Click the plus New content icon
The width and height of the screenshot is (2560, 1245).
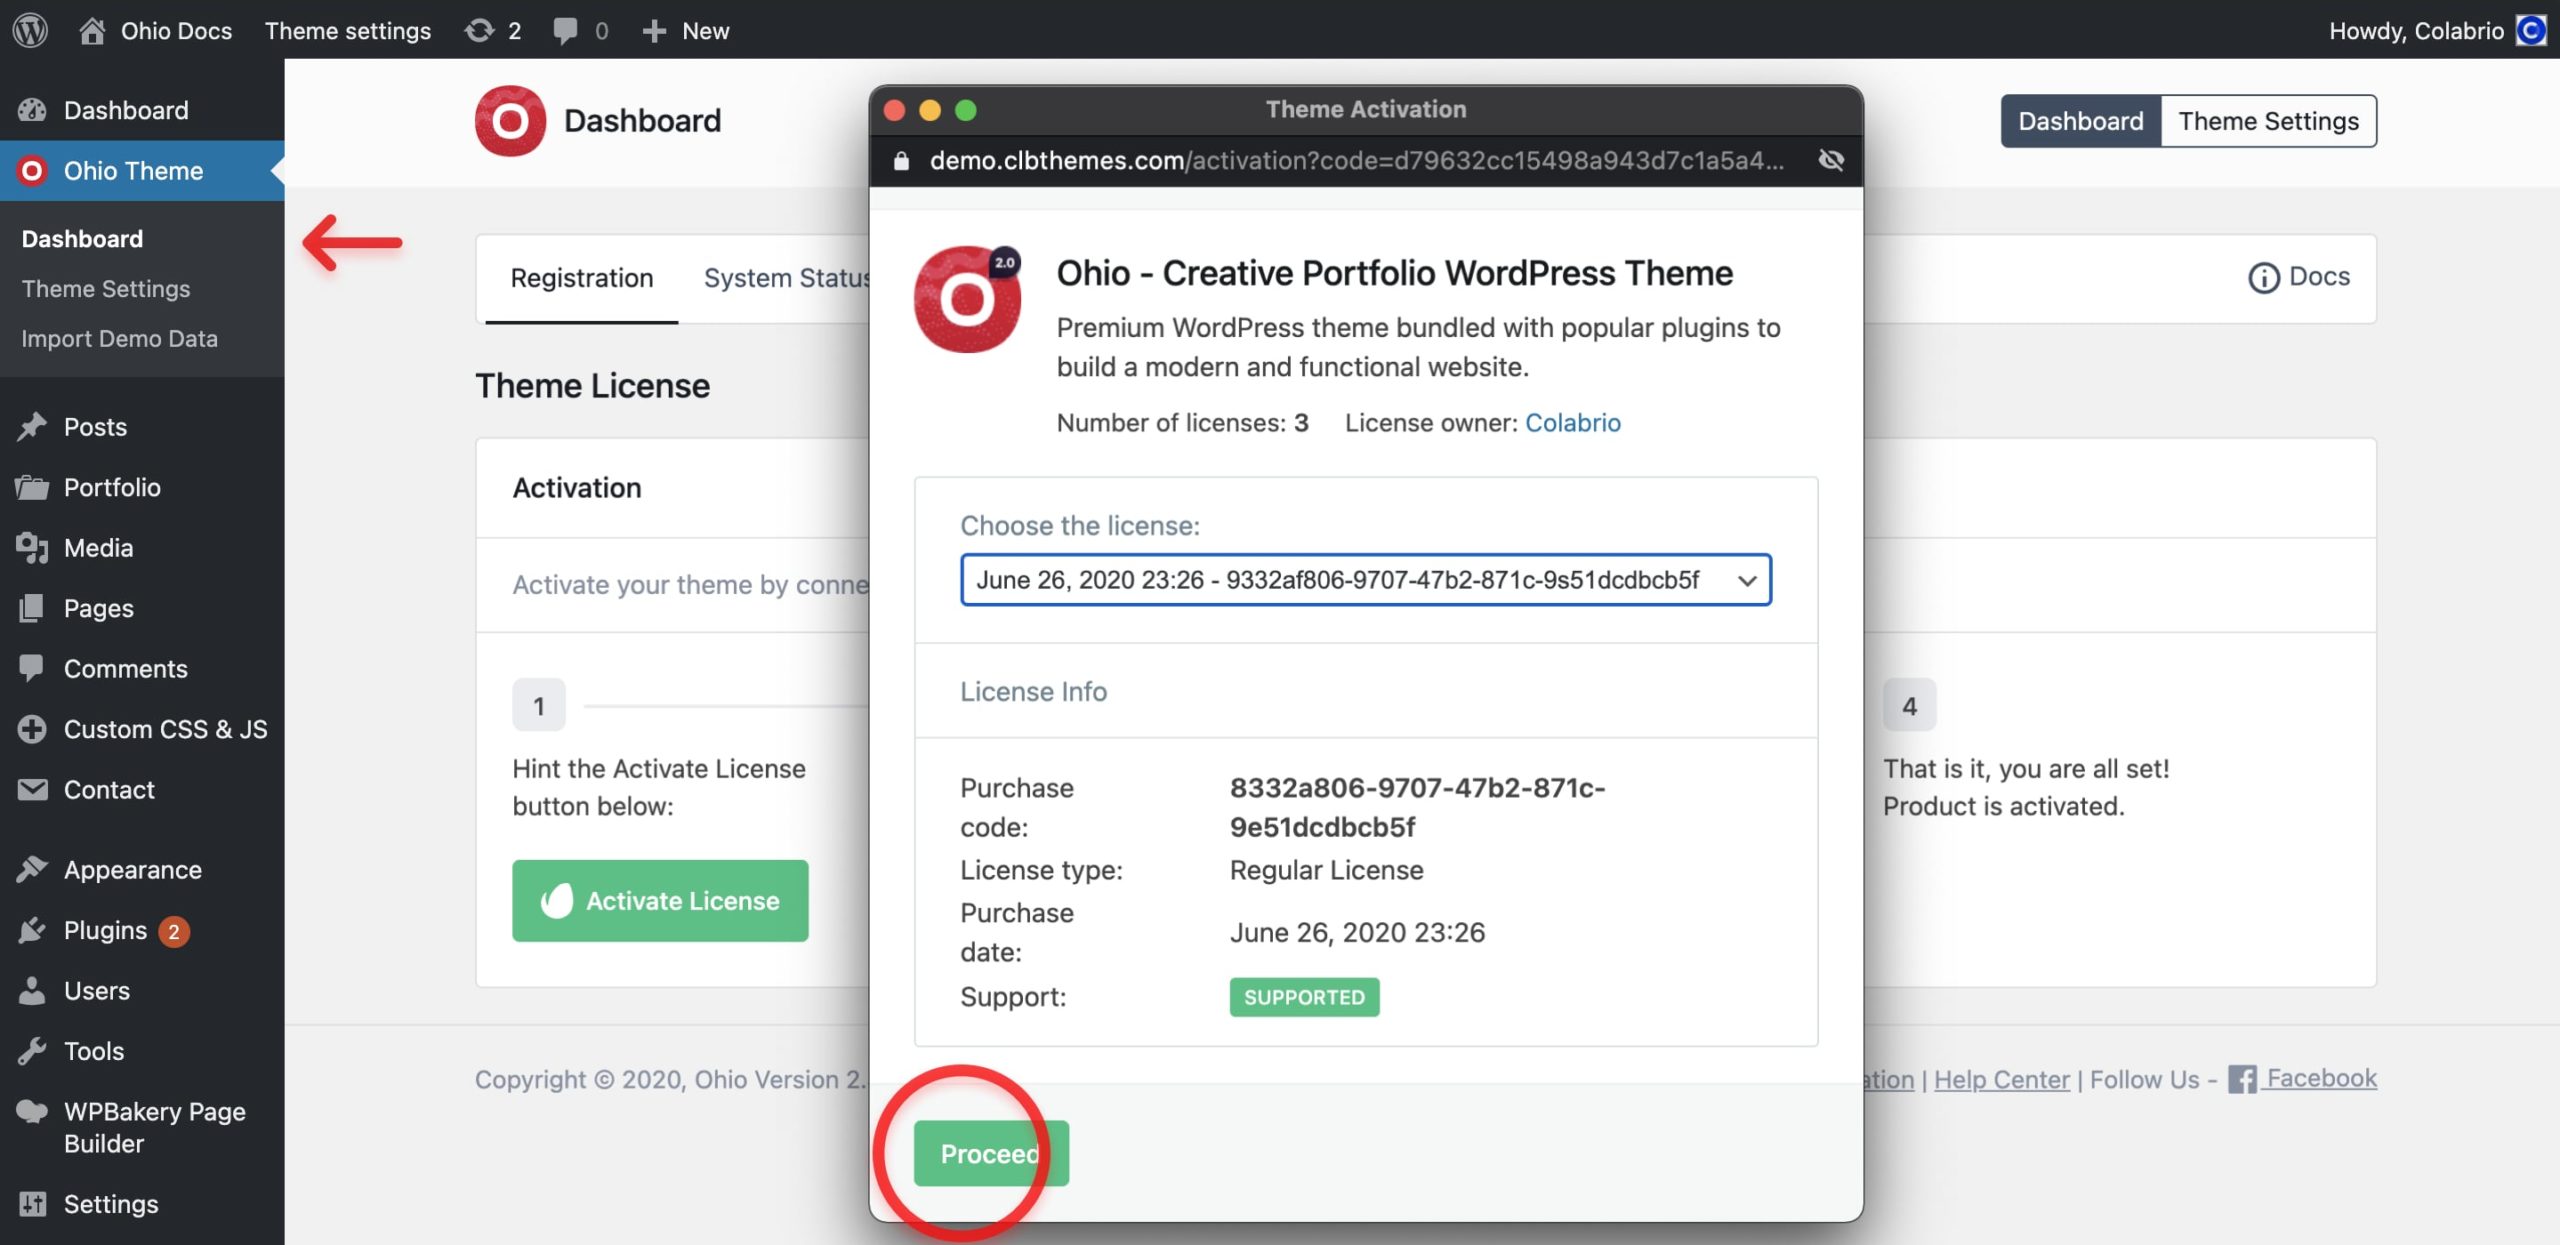click(x=654, y=31)
